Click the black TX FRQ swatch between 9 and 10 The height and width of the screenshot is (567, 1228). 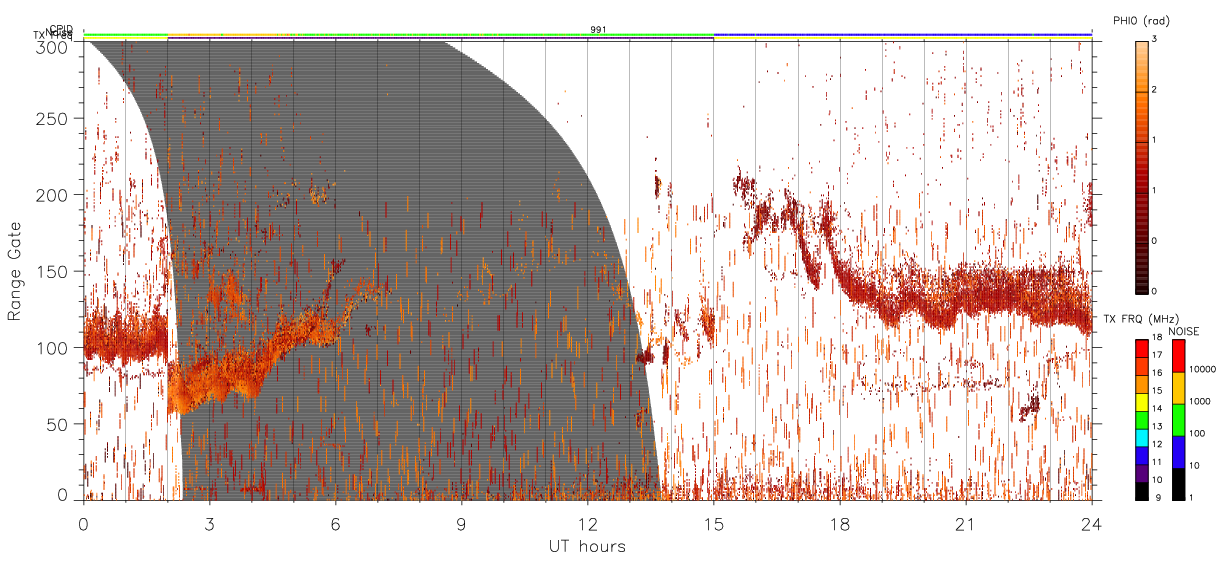(1141, 491)
